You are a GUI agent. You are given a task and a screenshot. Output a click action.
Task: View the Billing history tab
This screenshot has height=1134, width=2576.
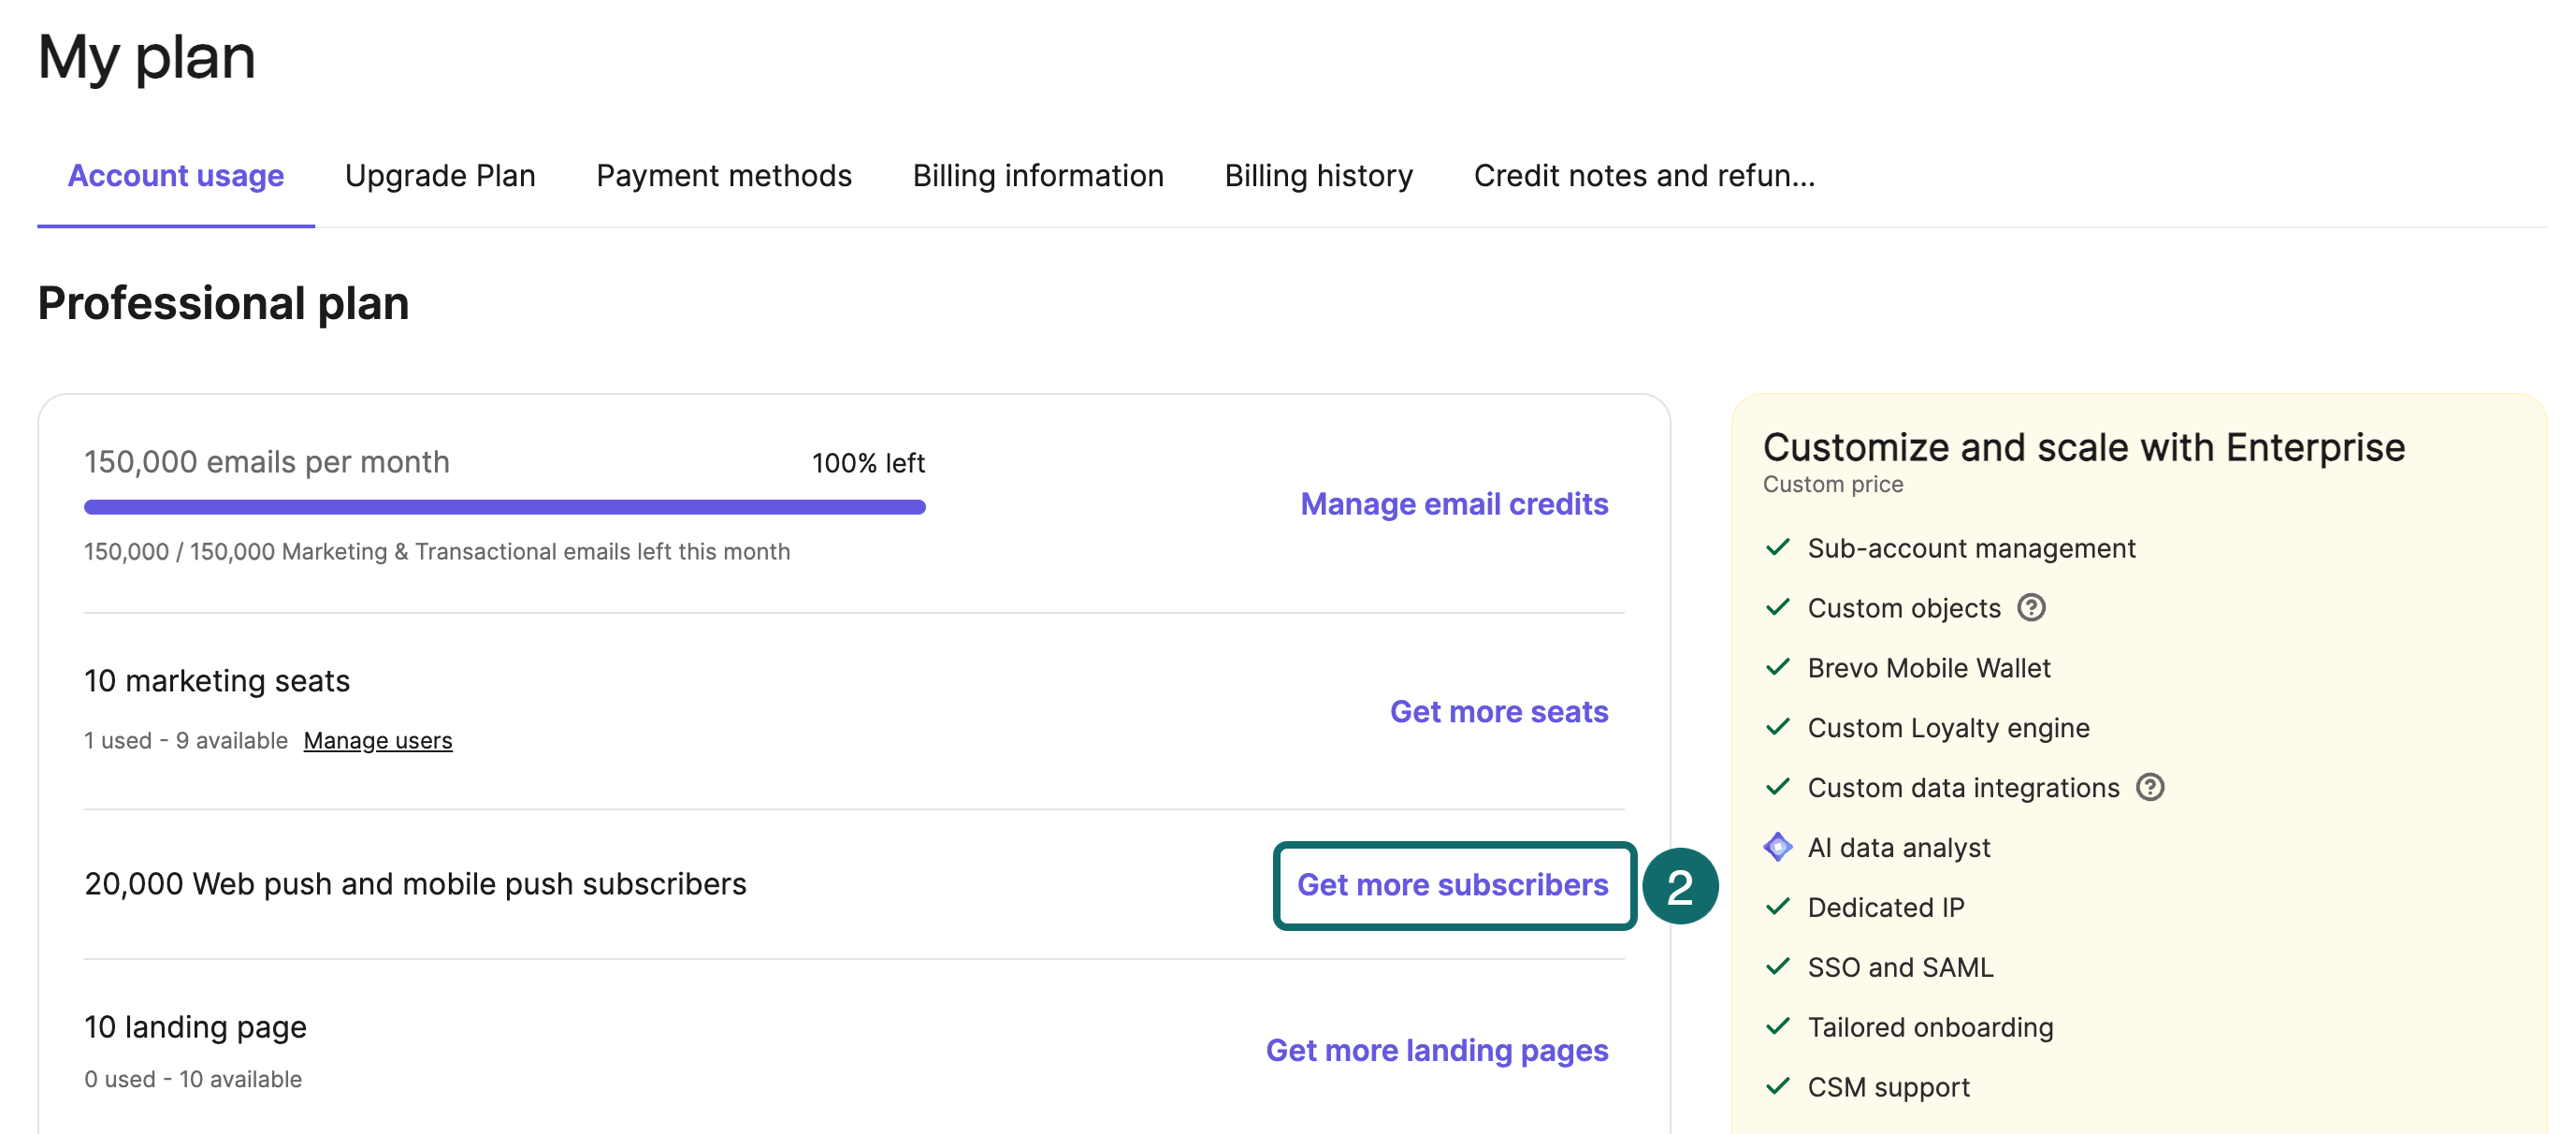1318,176
